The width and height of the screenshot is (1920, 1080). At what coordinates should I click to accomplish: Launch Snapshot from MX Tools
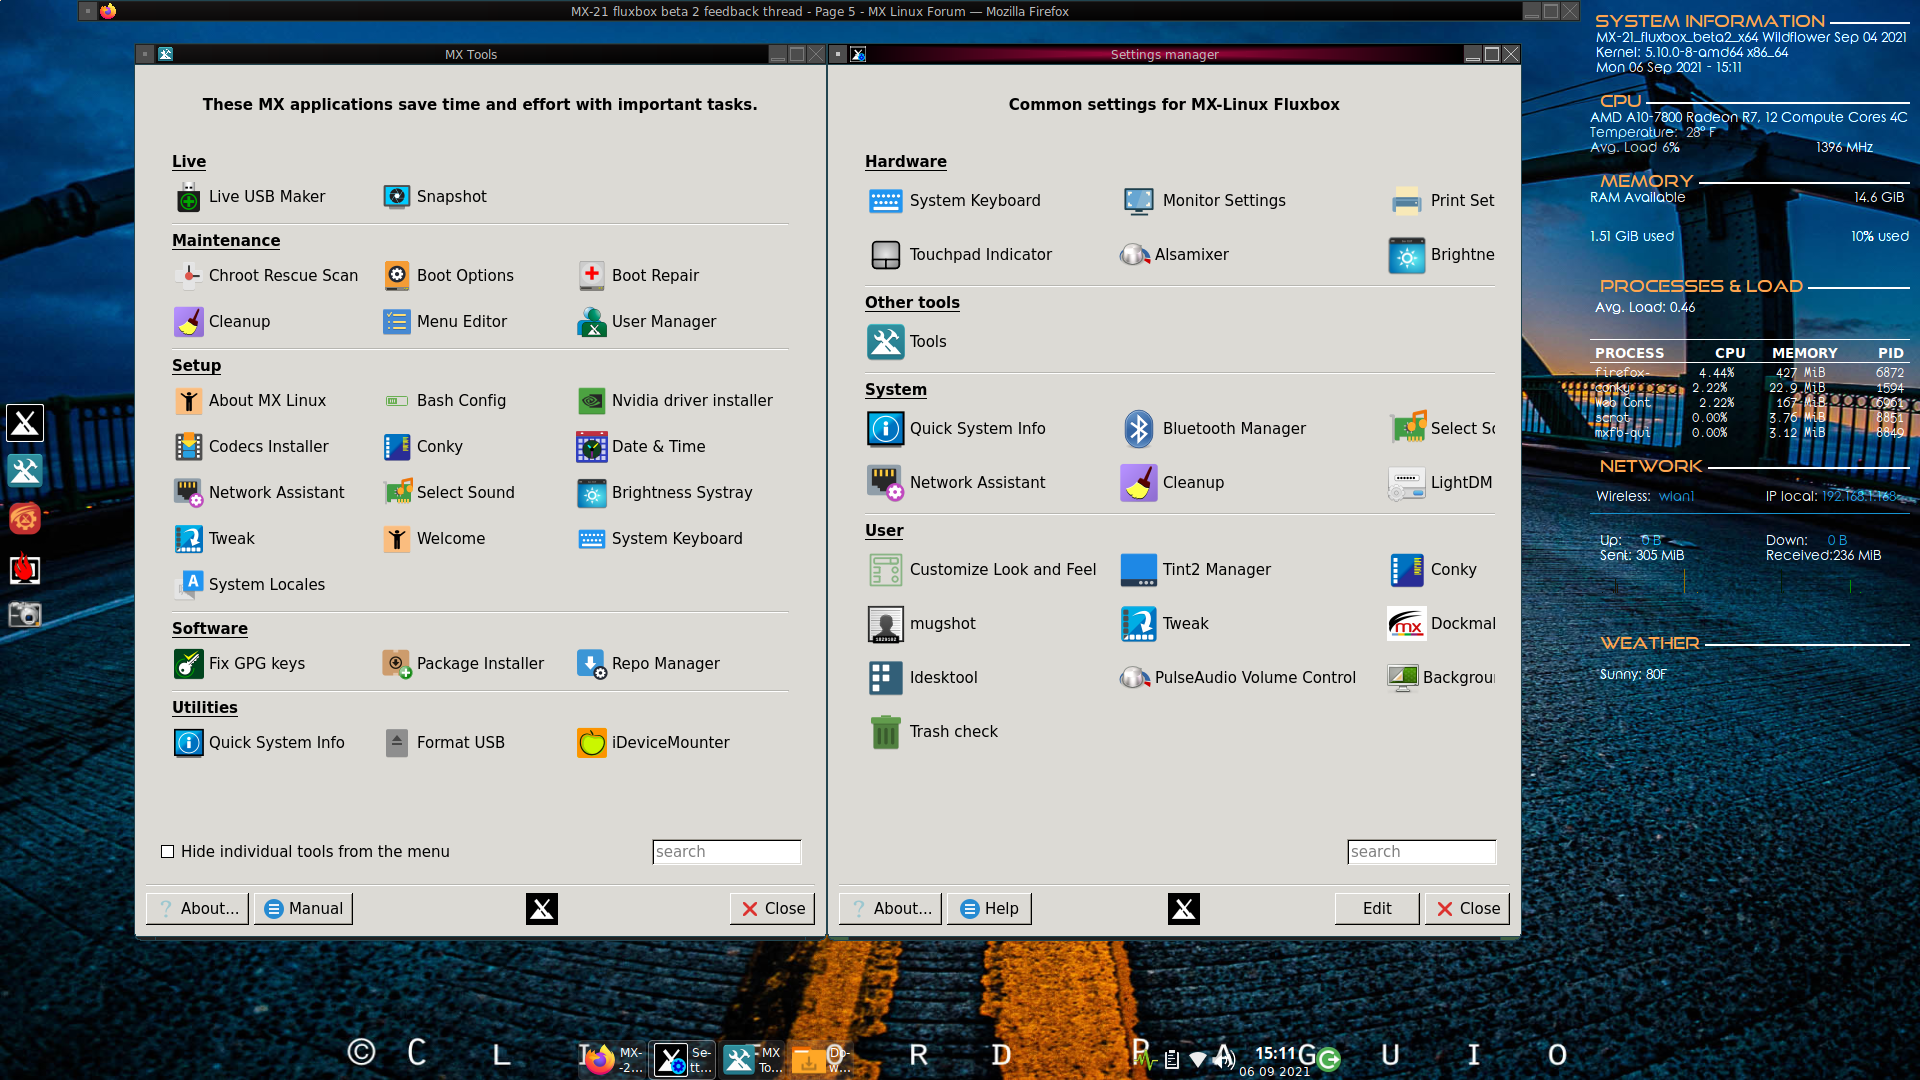pos(435,197)
